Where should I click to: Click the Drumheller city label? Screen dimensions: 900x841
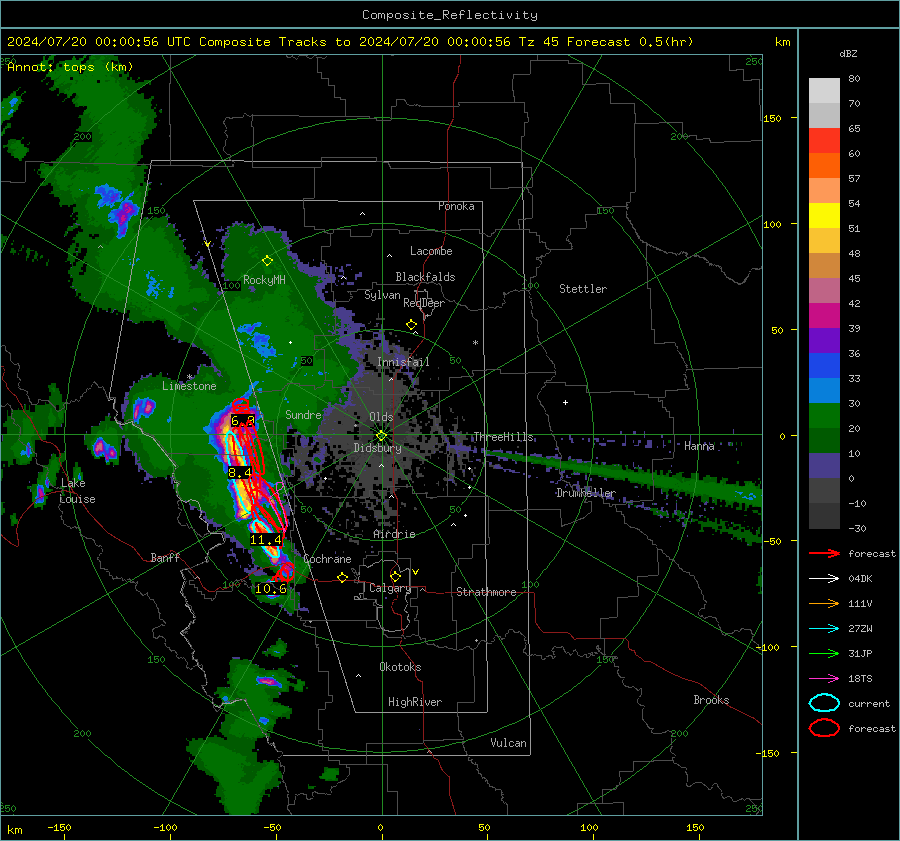point(585,493)
